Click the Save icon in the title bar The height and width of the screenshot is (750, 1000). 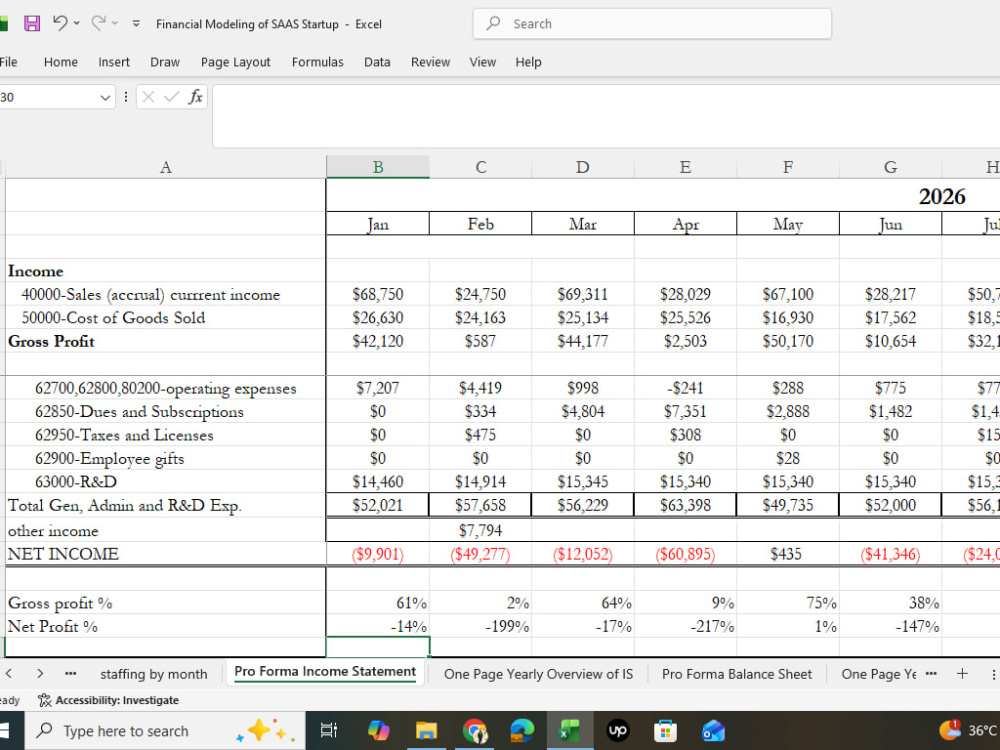pyautogui.click(x=32, y=24)
